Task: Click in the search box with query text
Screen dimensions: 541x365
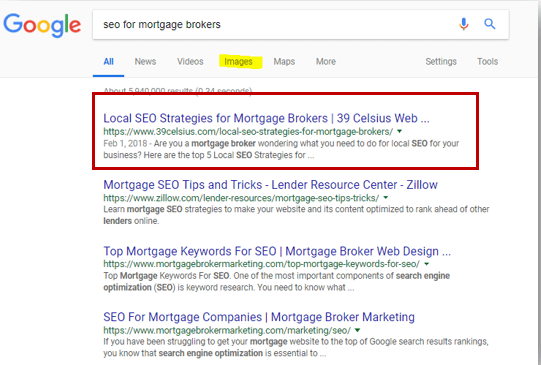Action: tap(273, 24)
